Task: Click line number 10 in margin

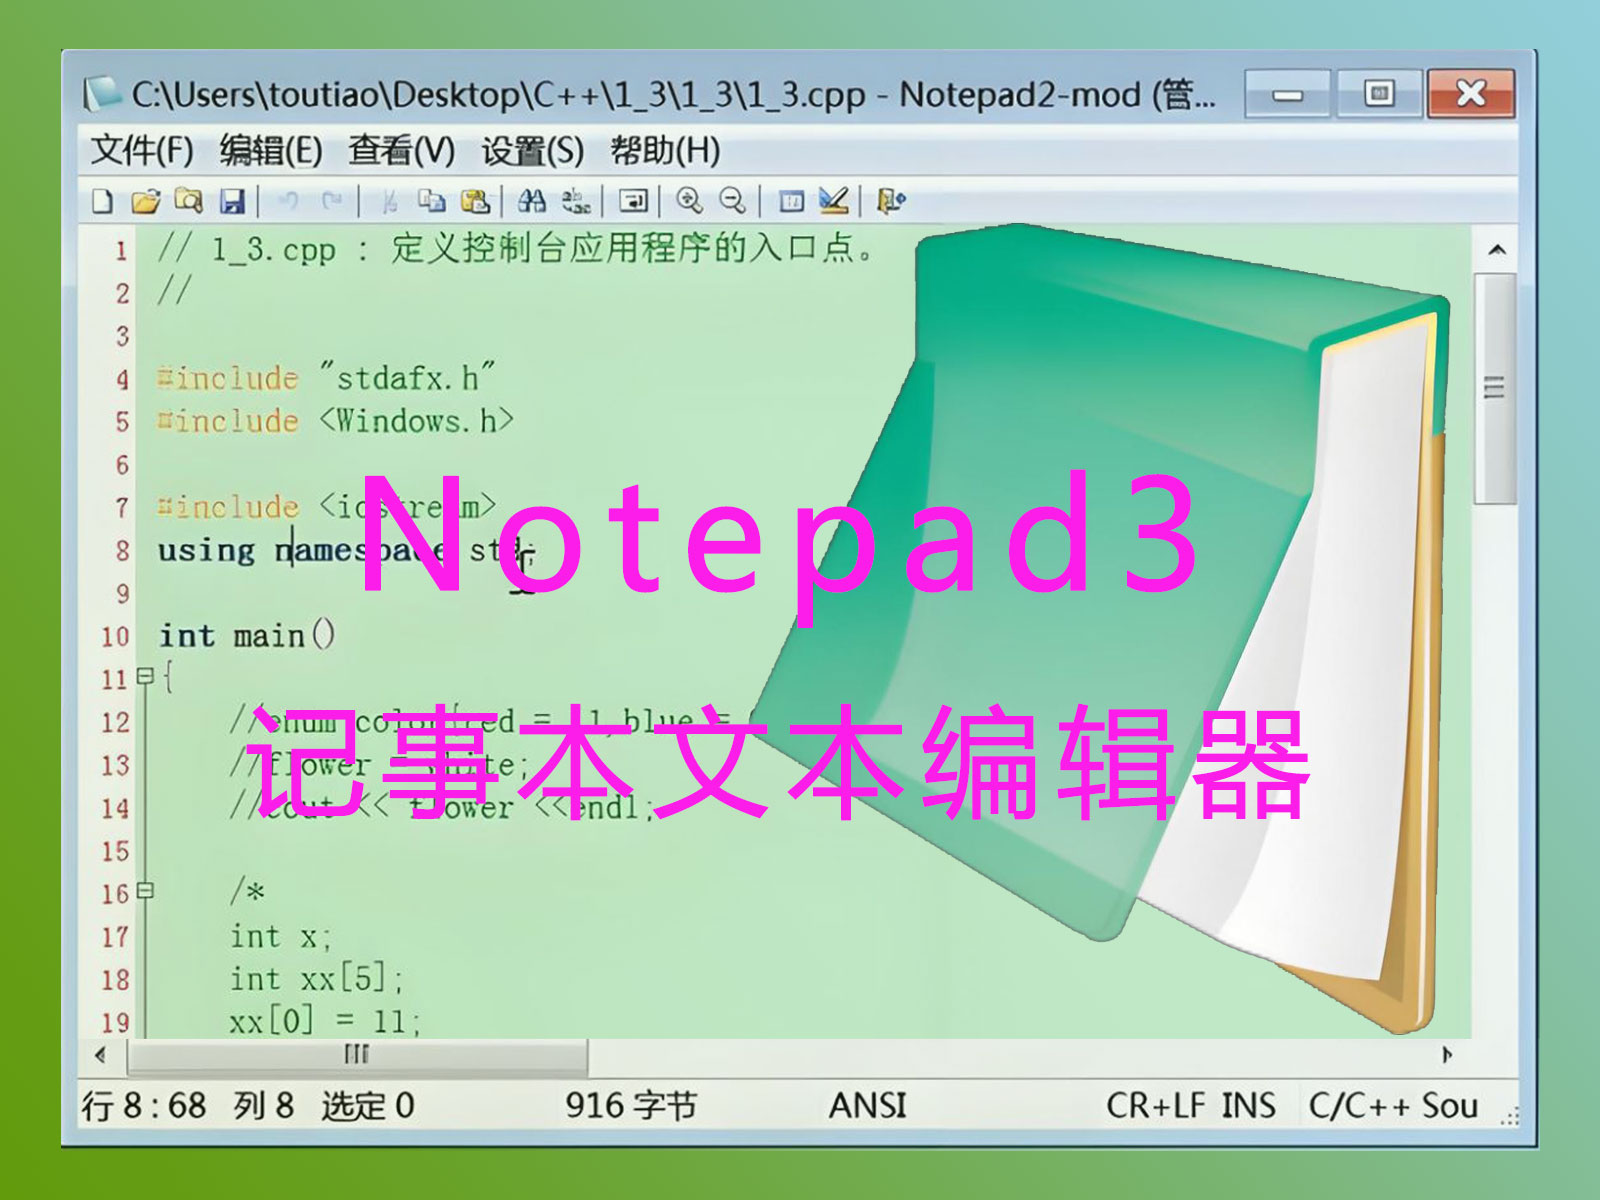Action: click(x=115, y=637)
